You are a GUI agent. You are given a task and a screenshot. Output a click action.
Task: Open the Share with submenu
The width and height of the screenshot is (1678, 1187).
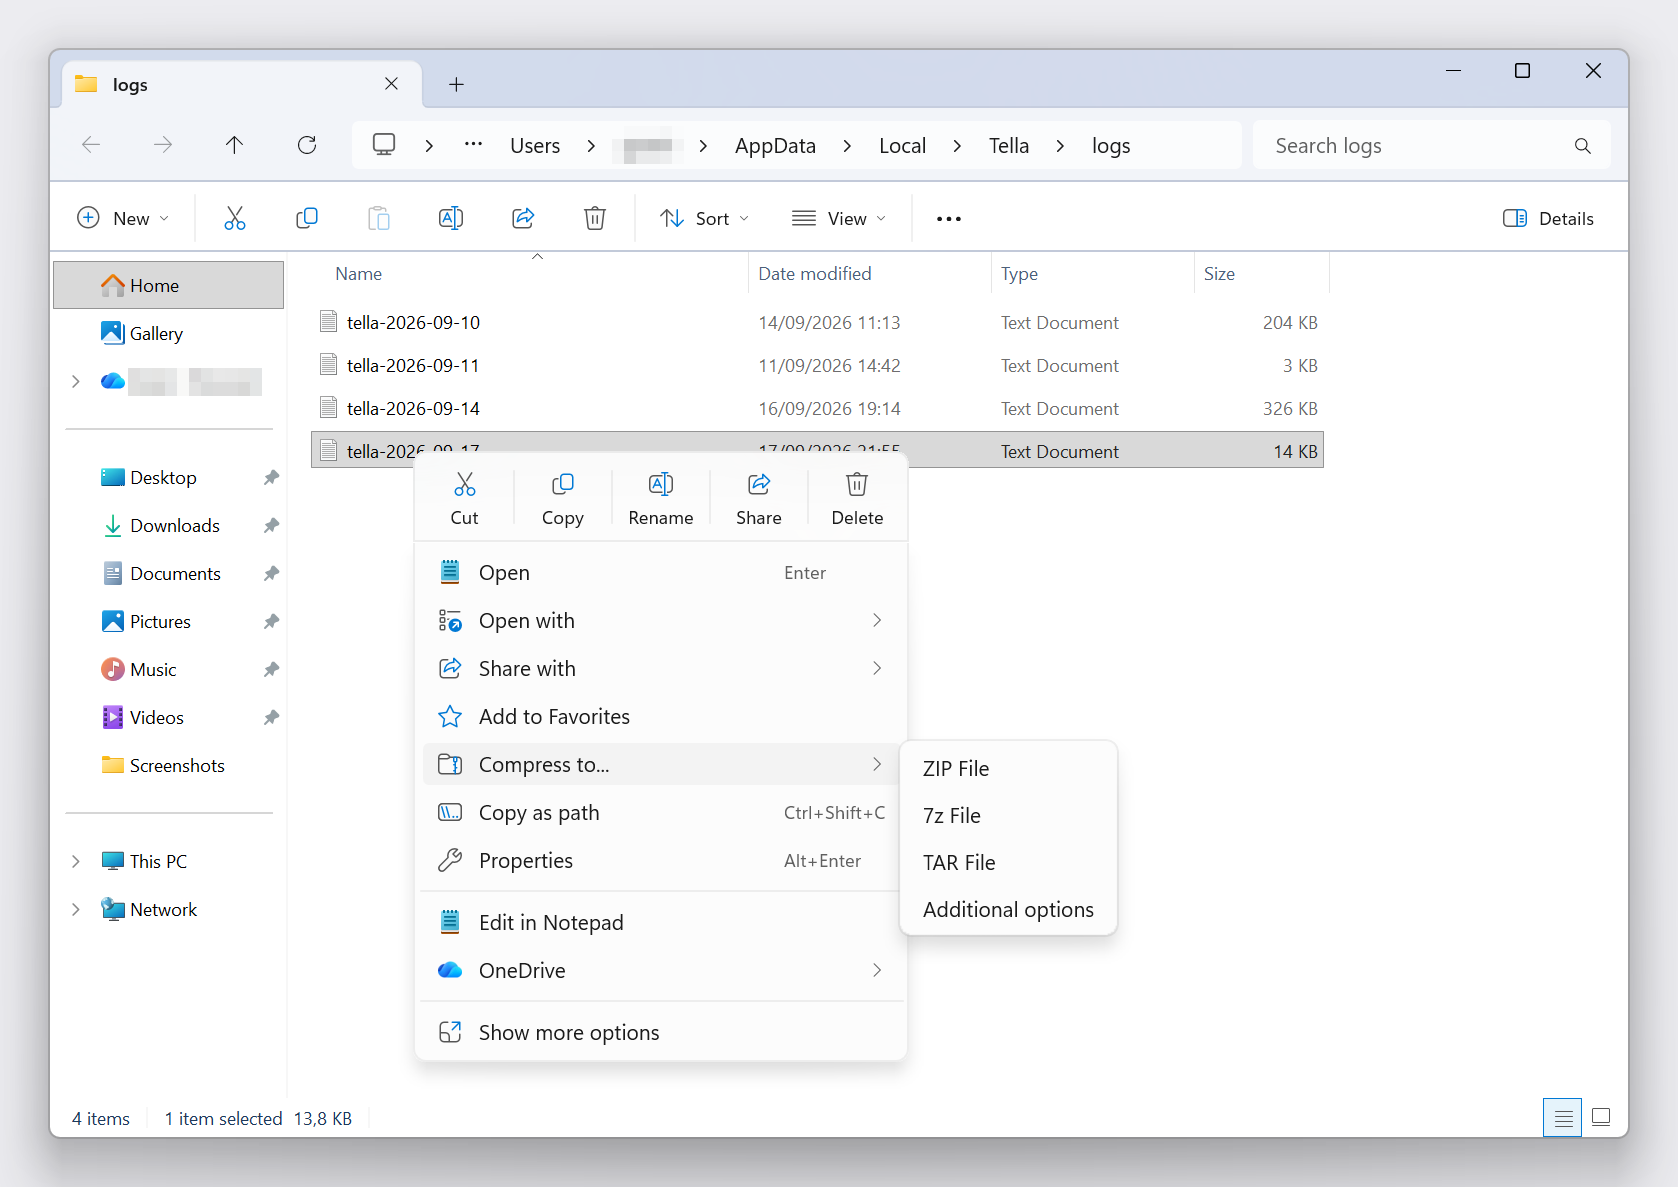tap(661, 669)
